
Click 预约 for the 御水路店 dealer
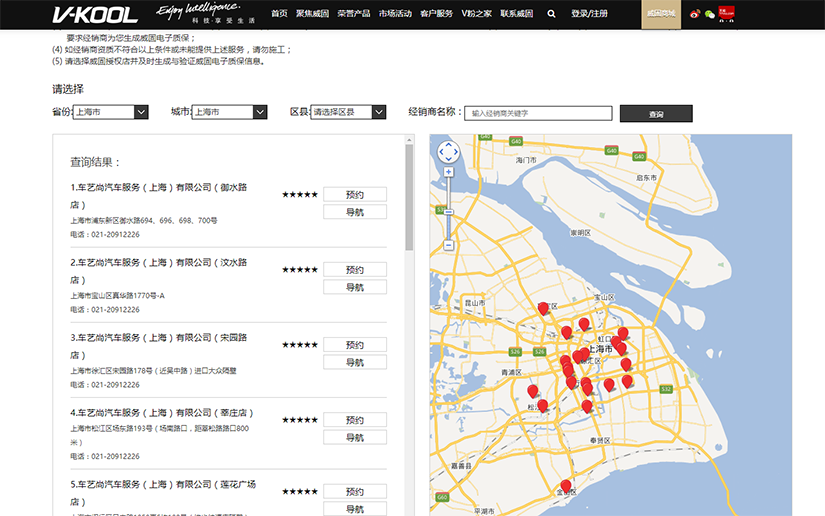[x=355, y=195]
